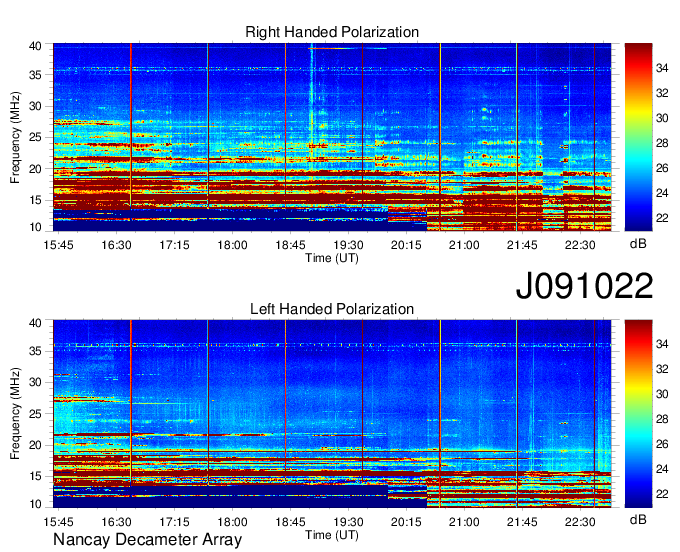Click 35 MHz tick on Left Handed plot
Viewport: 680px width, 552px height.
[35, 351]
